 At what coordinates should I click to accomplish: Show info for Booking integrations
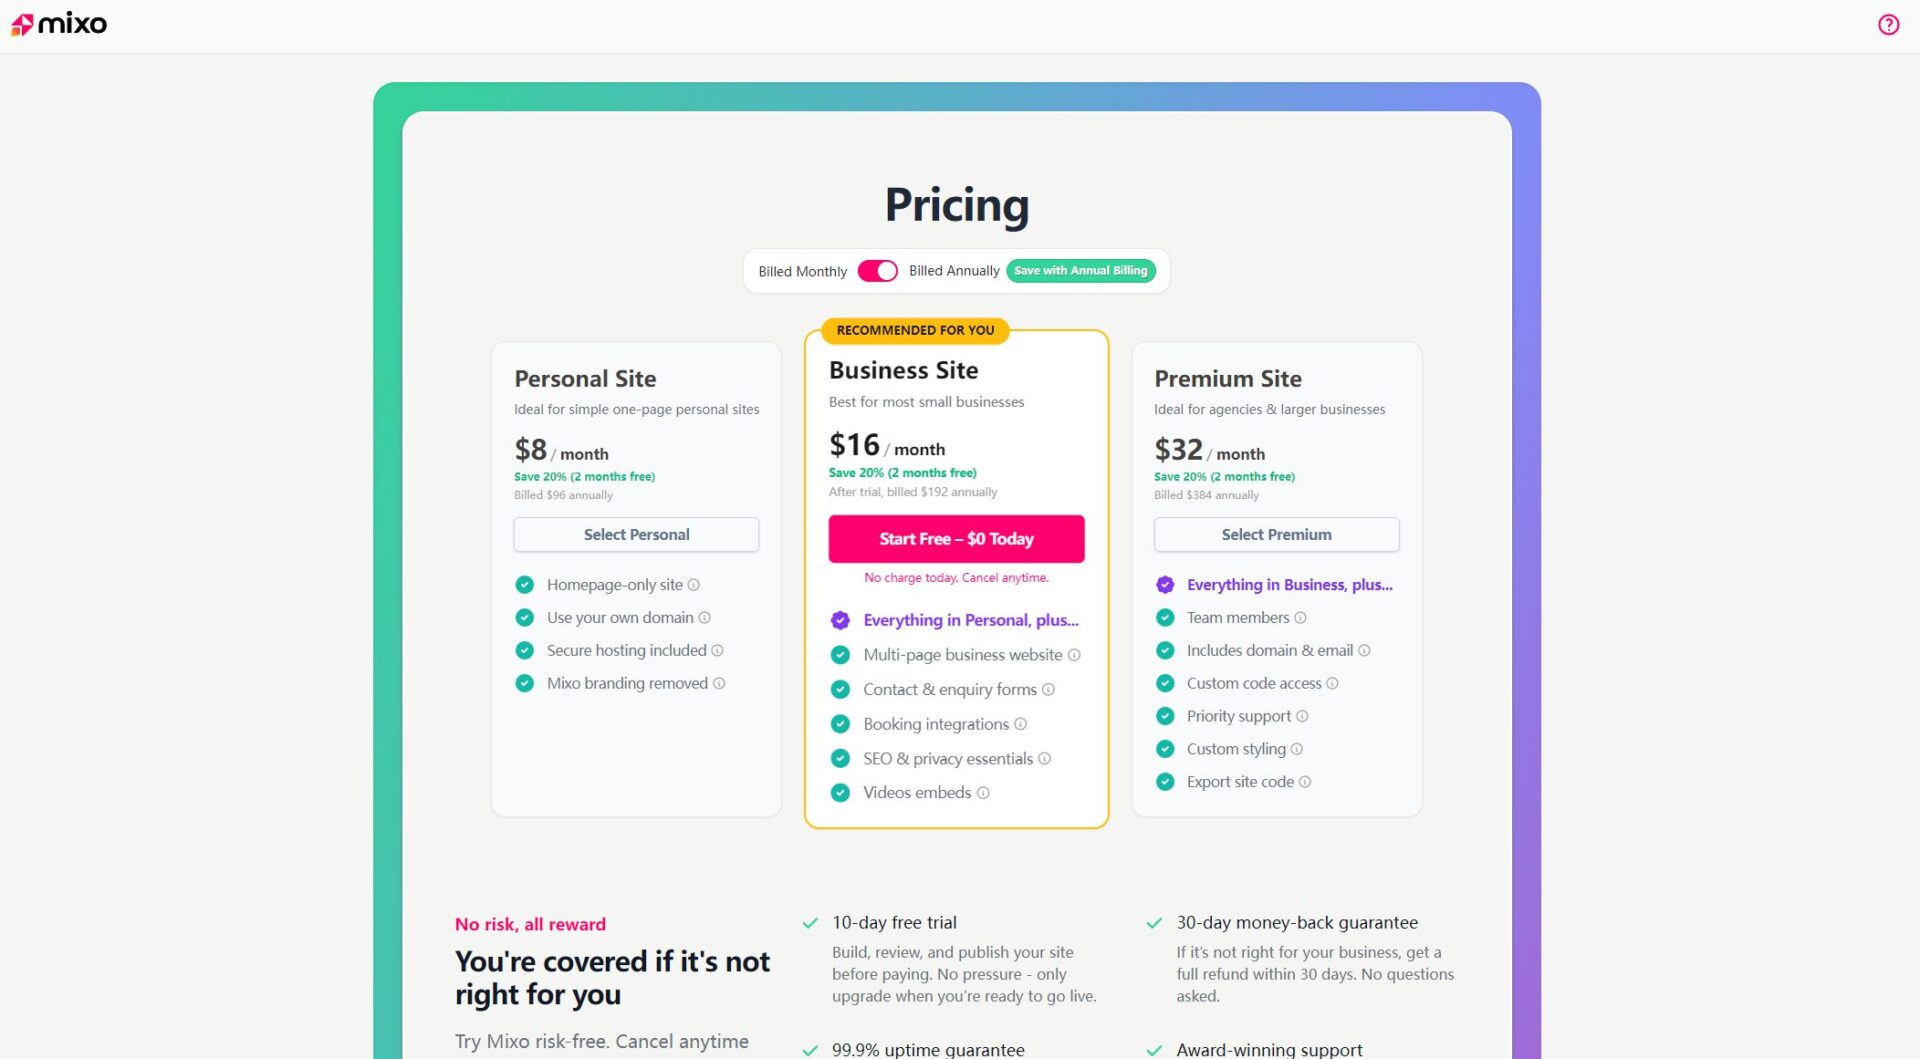tap(1021, 724)
